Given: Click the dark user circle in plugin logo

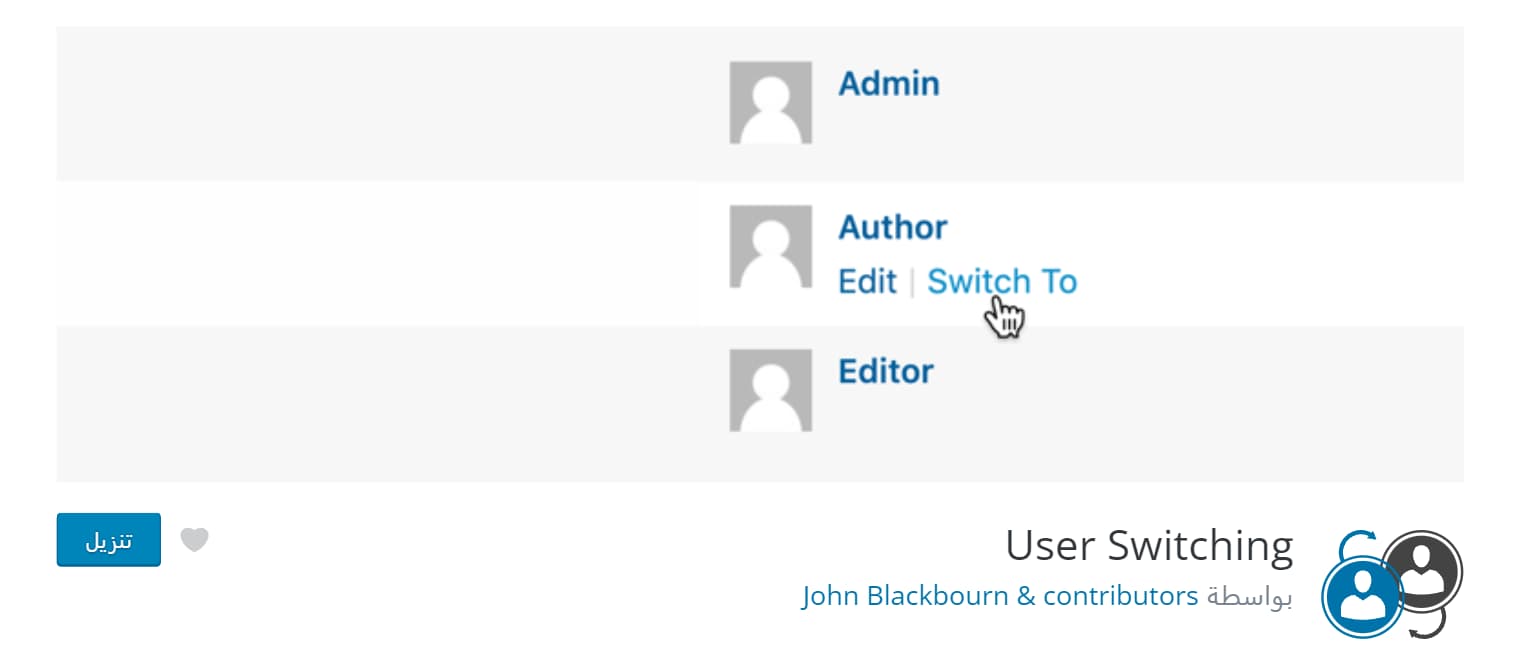Looking at the screenshot, I should [1423, 569].
